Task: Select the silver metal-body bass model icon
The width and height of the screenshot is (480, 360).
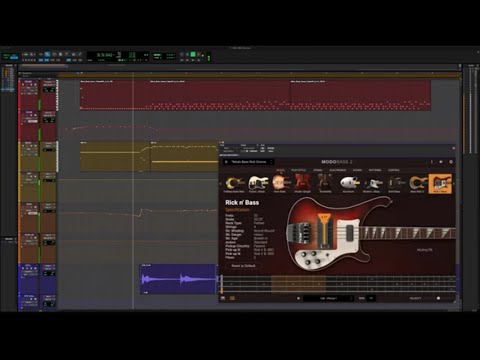Action: (349, 183)
